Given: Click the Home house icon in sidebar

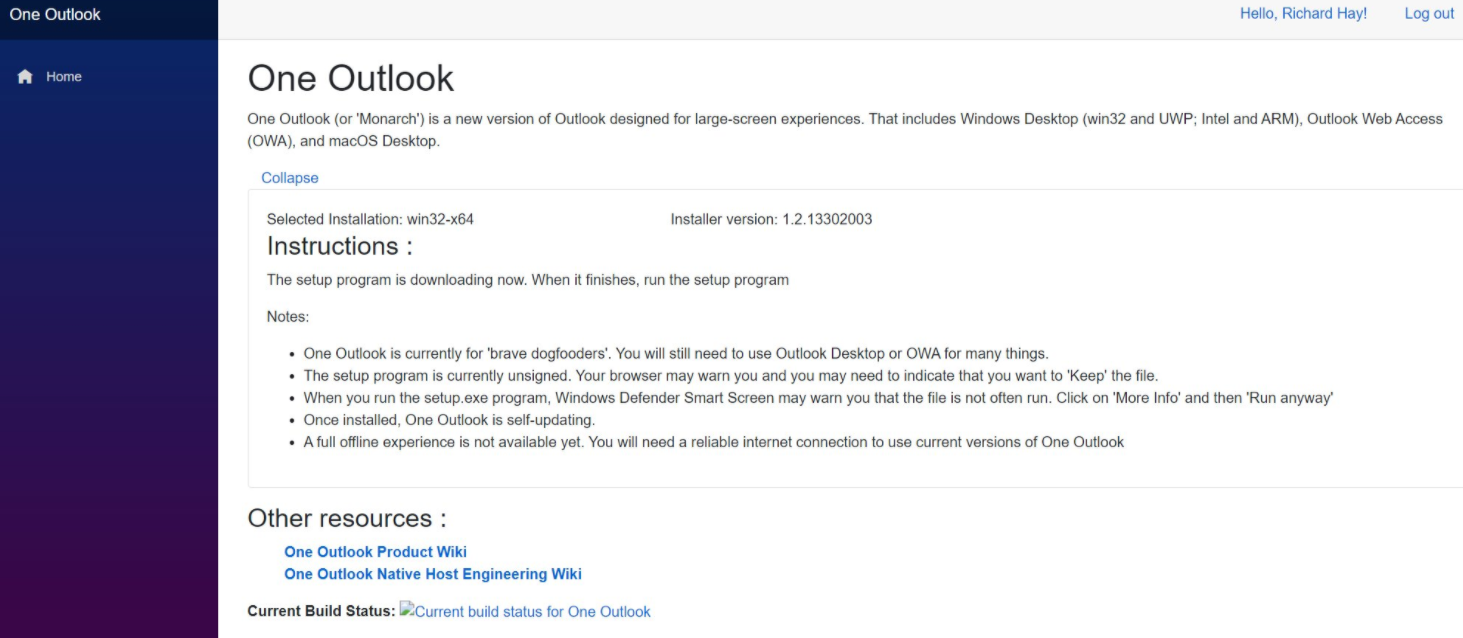Looking at the screenshot, I should 25,77.
